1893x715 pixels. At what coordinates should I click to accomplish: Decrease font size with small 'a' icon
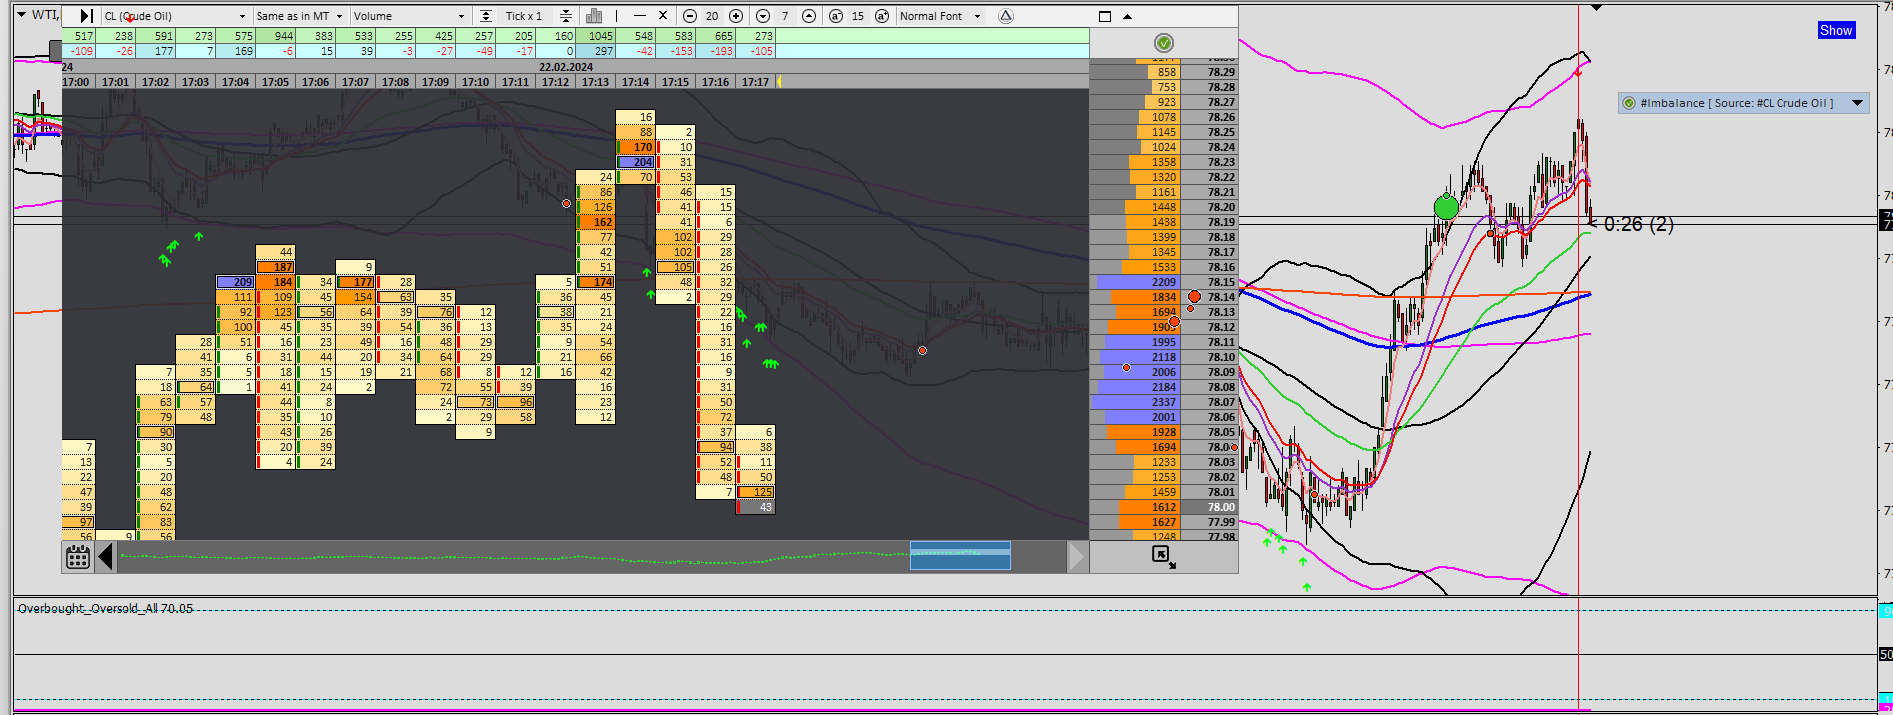[x=836, y=16]
